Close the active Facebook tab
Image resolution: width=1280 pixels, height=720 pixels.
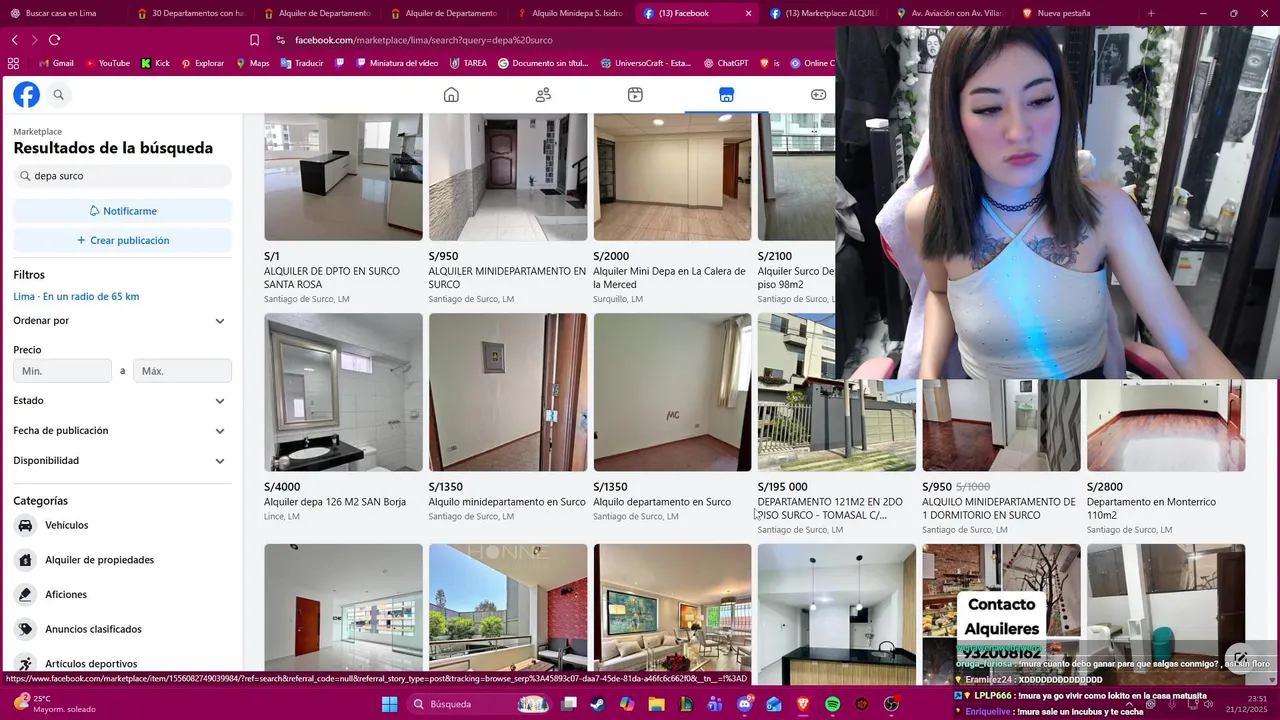(748, 13)
